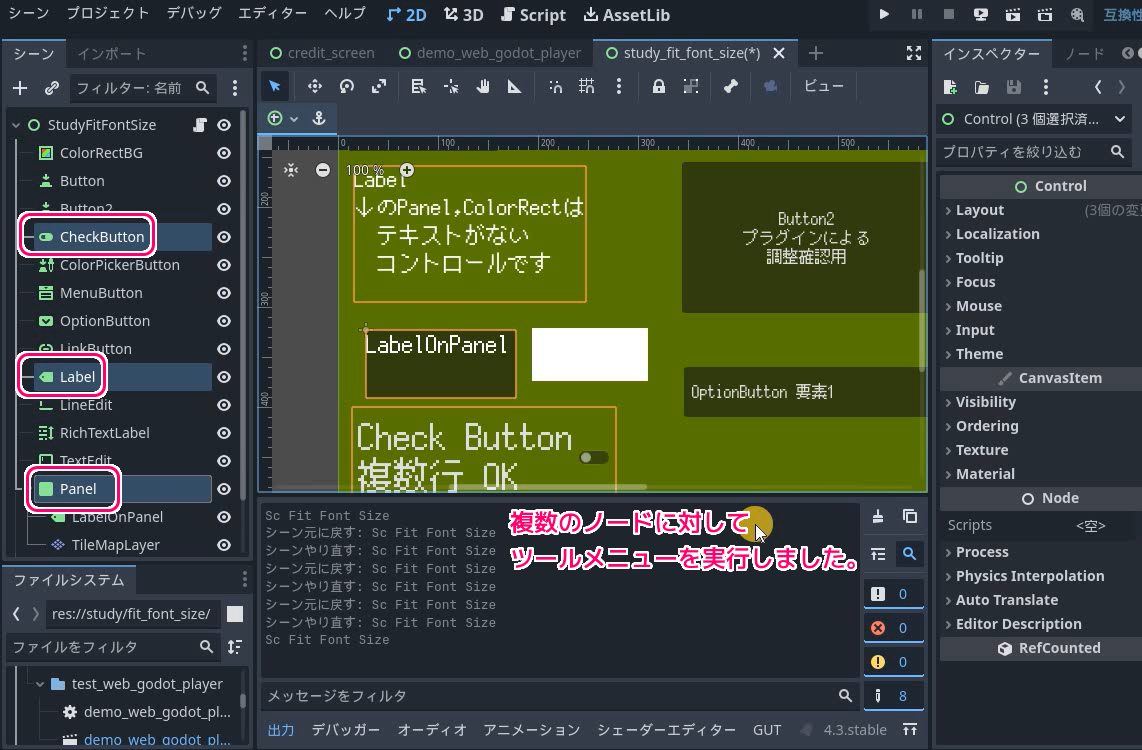The width and height of the screenshot is (1142, 750).
Task: Clear output log icon
Action: [878, 516]
